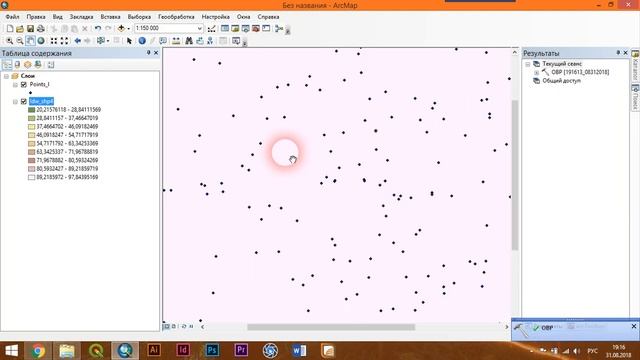The image size is (640, 360).
Task: Close the ОВР notification popup
Action: pyautogui.click(x=633, y=327)
